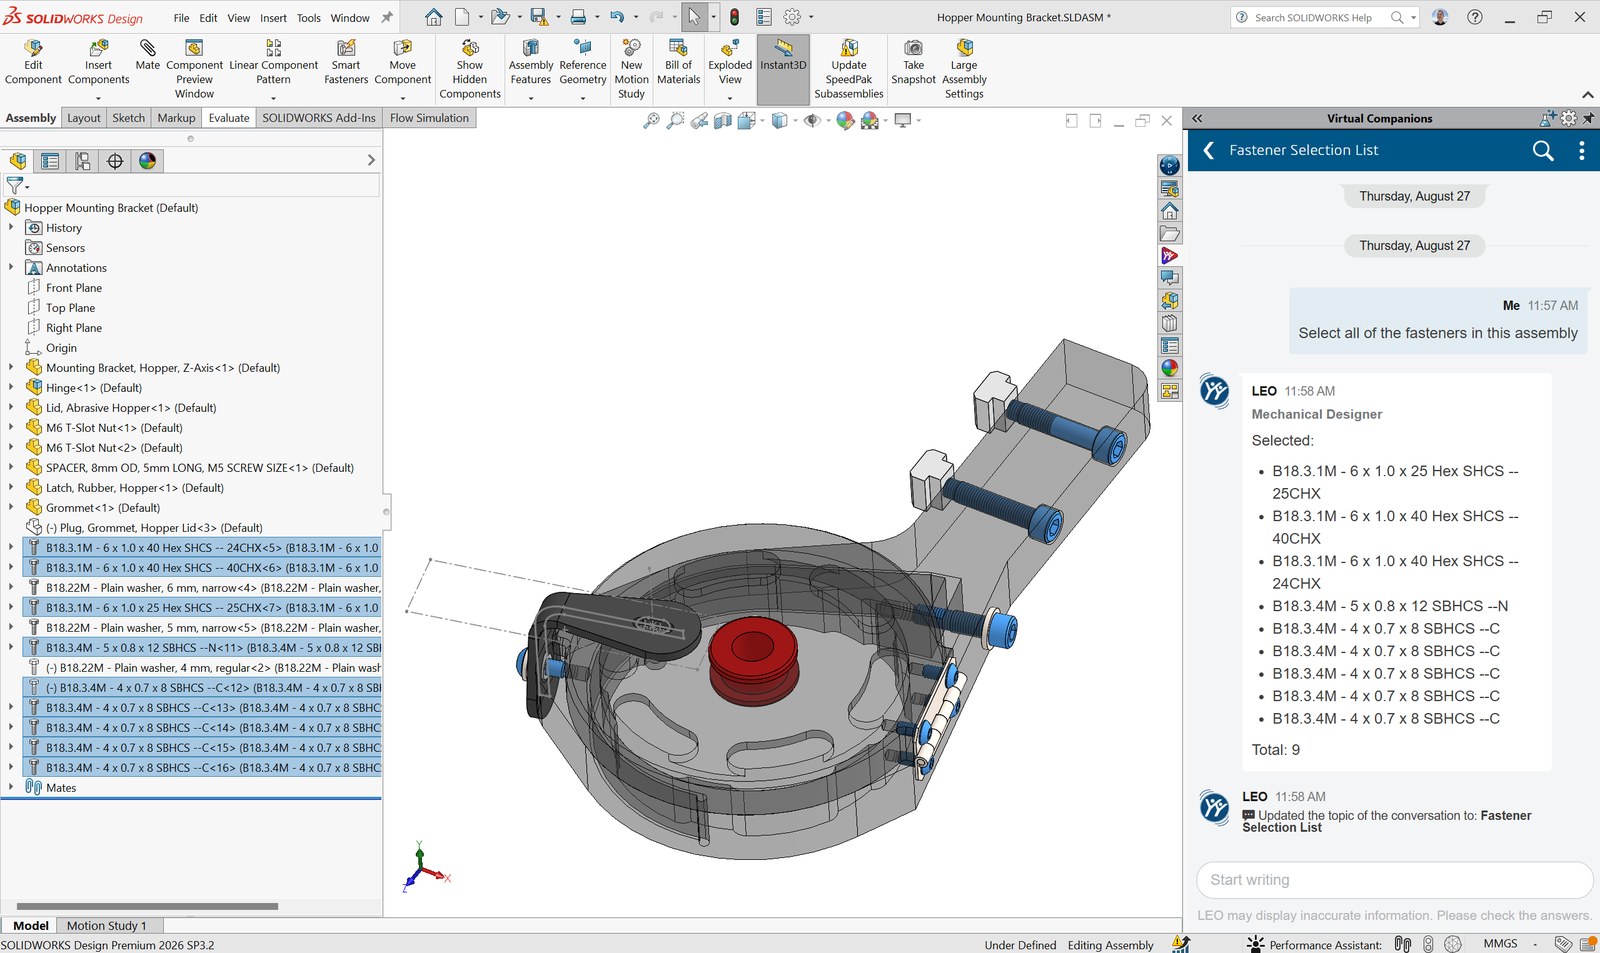Viewport: 1600px width, 953px height.
Task: Expand Grommet<1> component node
Action: point(11,508)
